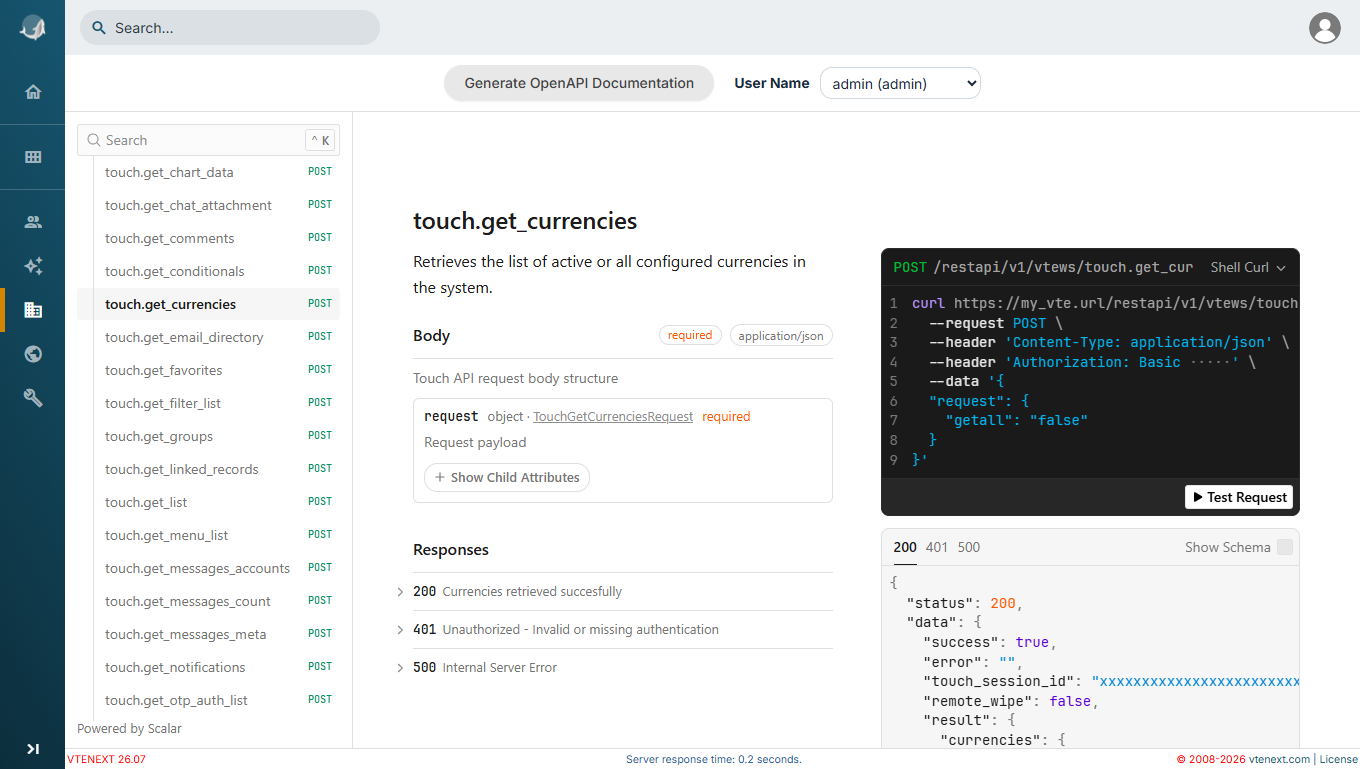This screenshot has height=769, width=1360.
Task: Switch to the 200 response tab
Action: coord(904,547)
